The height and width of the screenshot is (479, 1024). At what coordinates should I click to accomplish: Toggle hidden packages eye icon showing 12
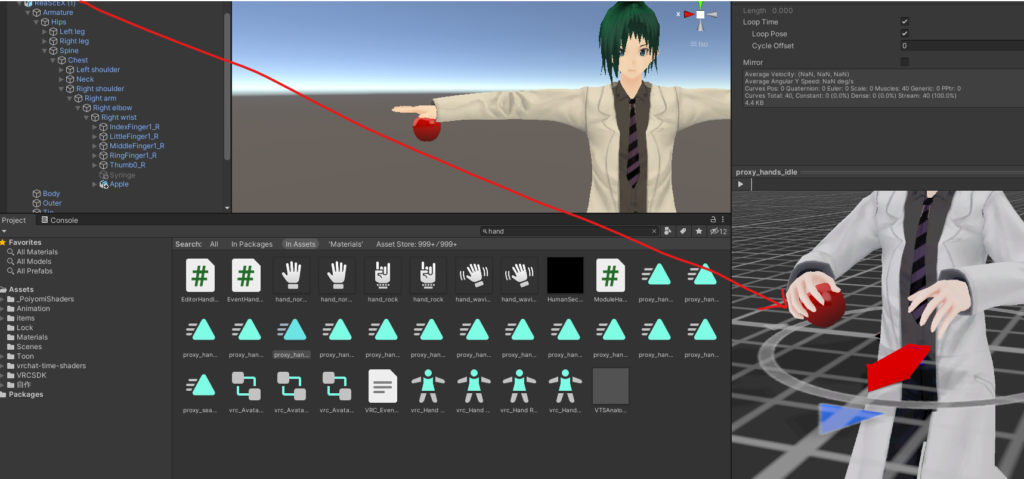coord(718,231)
